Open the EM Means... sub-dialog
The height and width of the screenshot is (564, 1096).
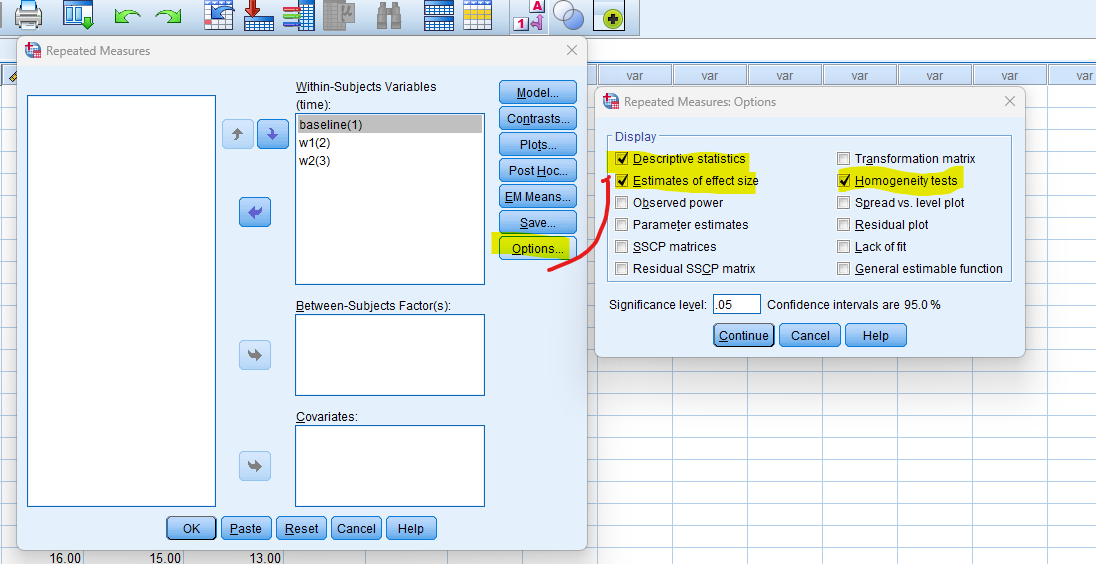point(538,196)
